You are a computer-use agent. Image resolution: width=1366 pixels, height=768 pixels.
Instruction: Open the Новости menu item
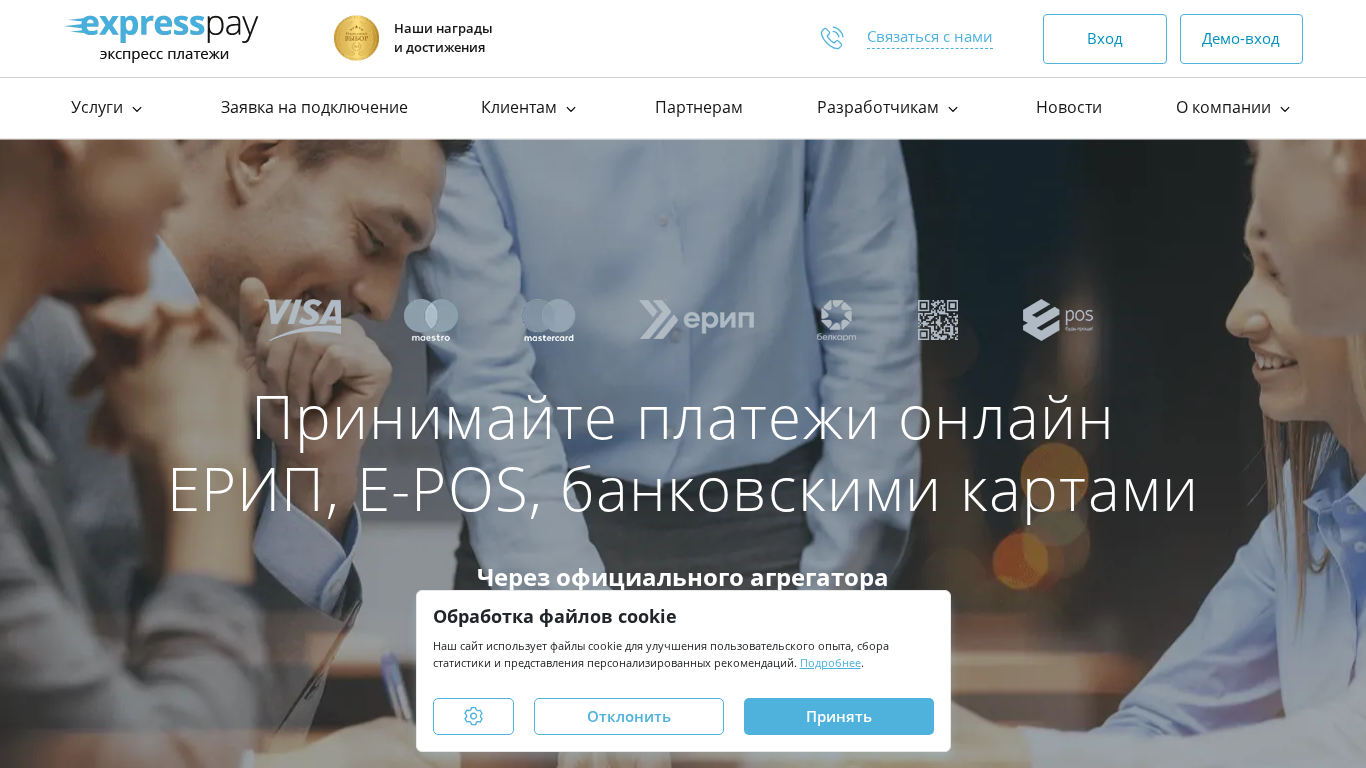[1069, 108]
